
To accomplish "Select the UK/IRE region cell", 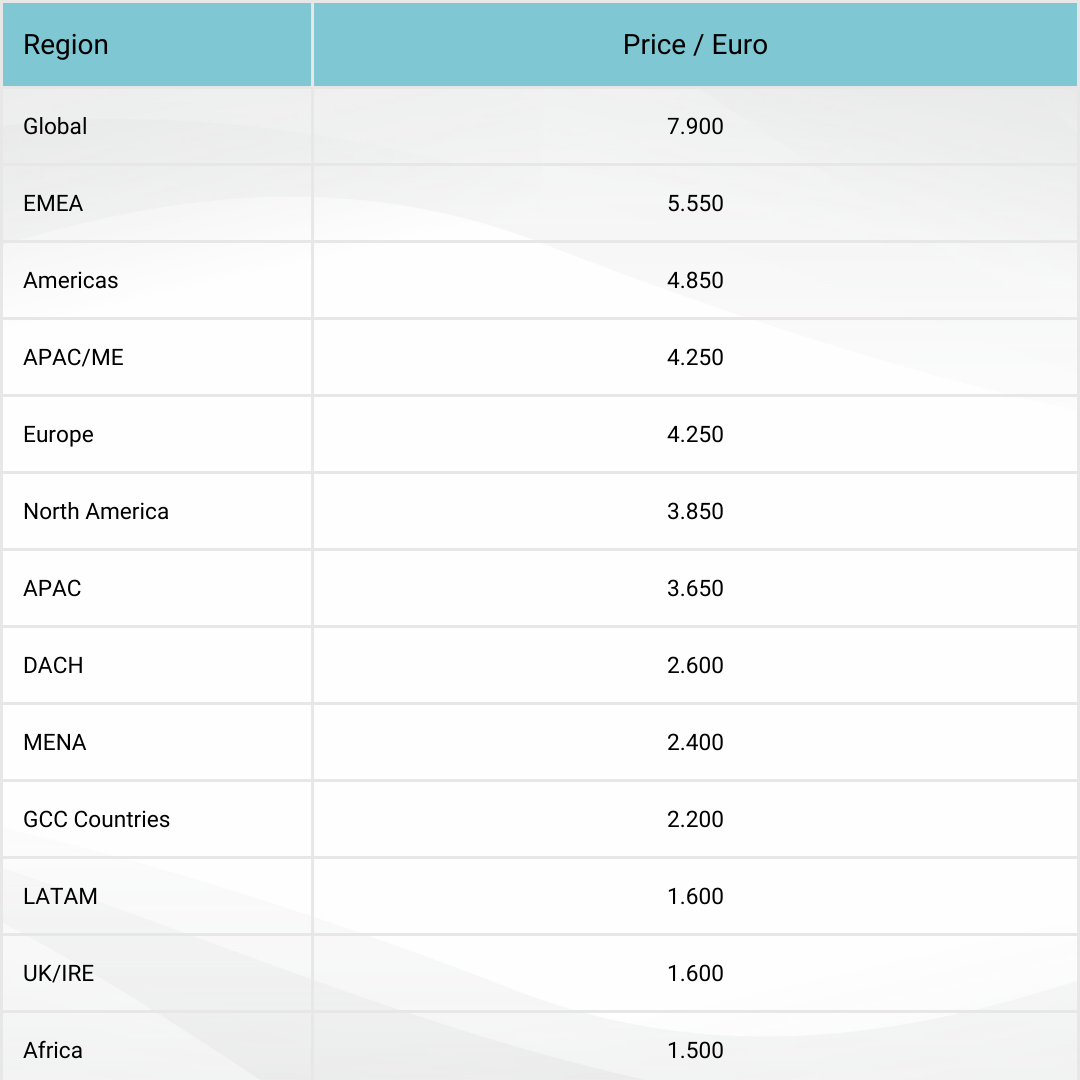I will point(59,974).
